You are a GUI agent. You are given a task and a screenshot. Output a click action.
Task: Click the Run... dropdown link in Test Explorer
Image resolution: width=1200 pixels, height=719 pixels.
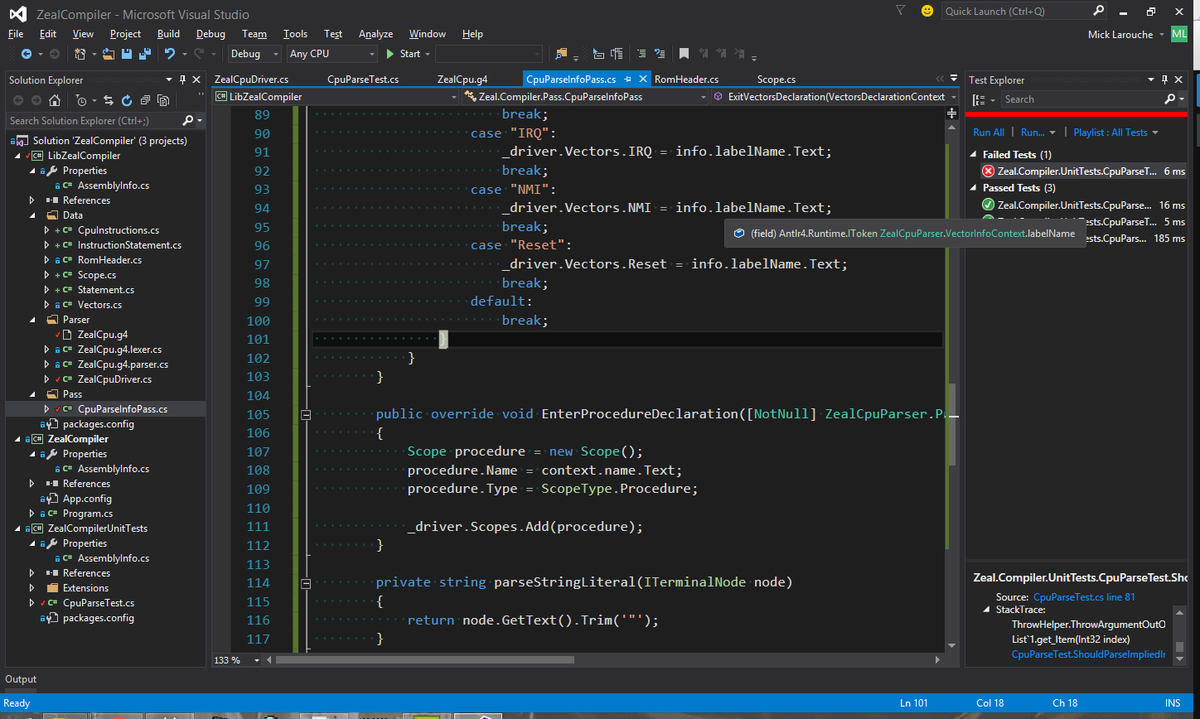1037,132
